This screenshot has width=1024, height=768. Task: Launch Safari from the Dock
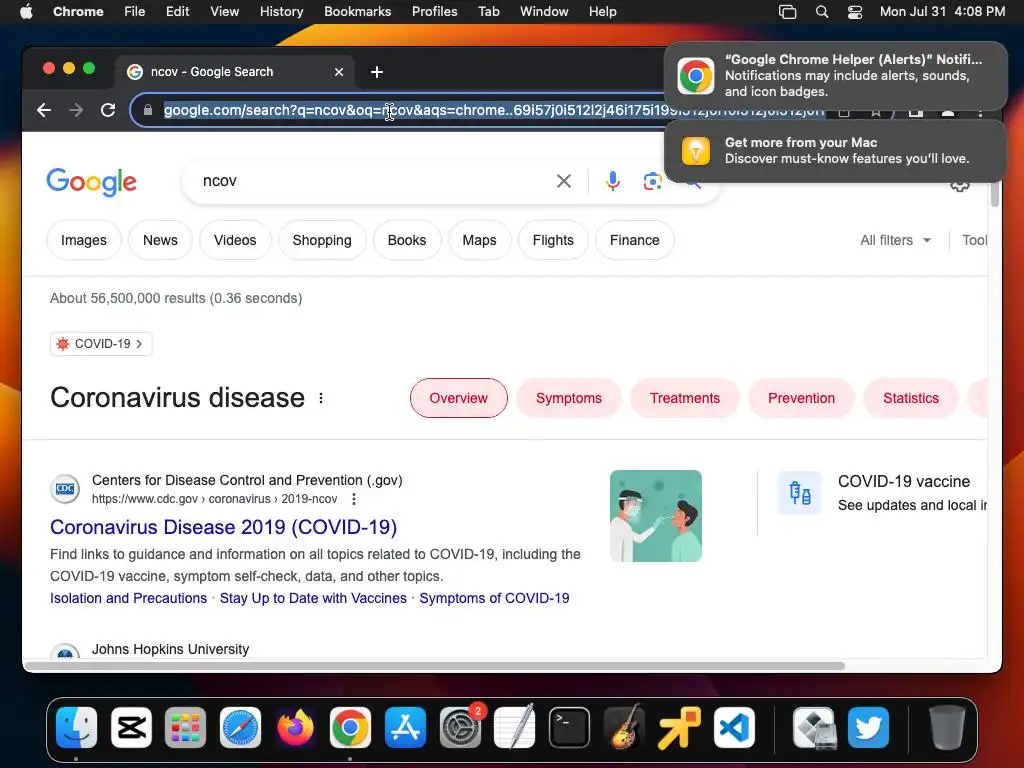coord(240,728)
